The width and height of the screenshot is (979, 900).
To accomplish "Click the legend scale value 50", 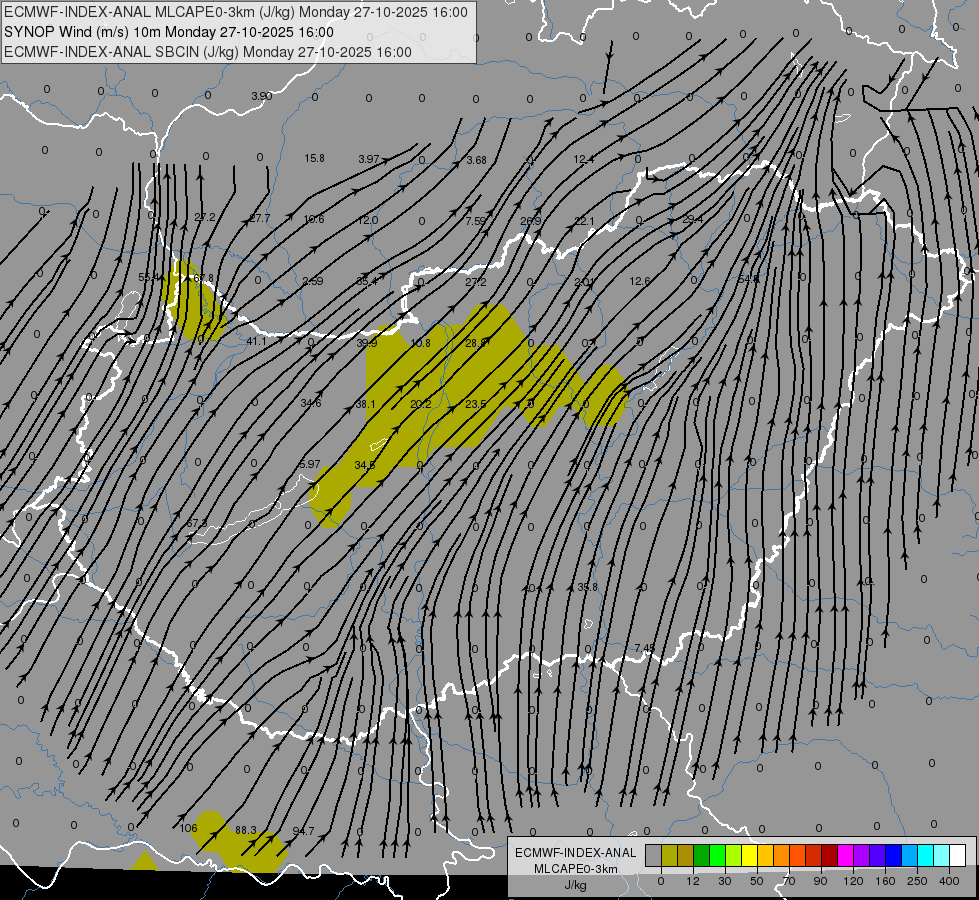I will [x=757, y=881].
